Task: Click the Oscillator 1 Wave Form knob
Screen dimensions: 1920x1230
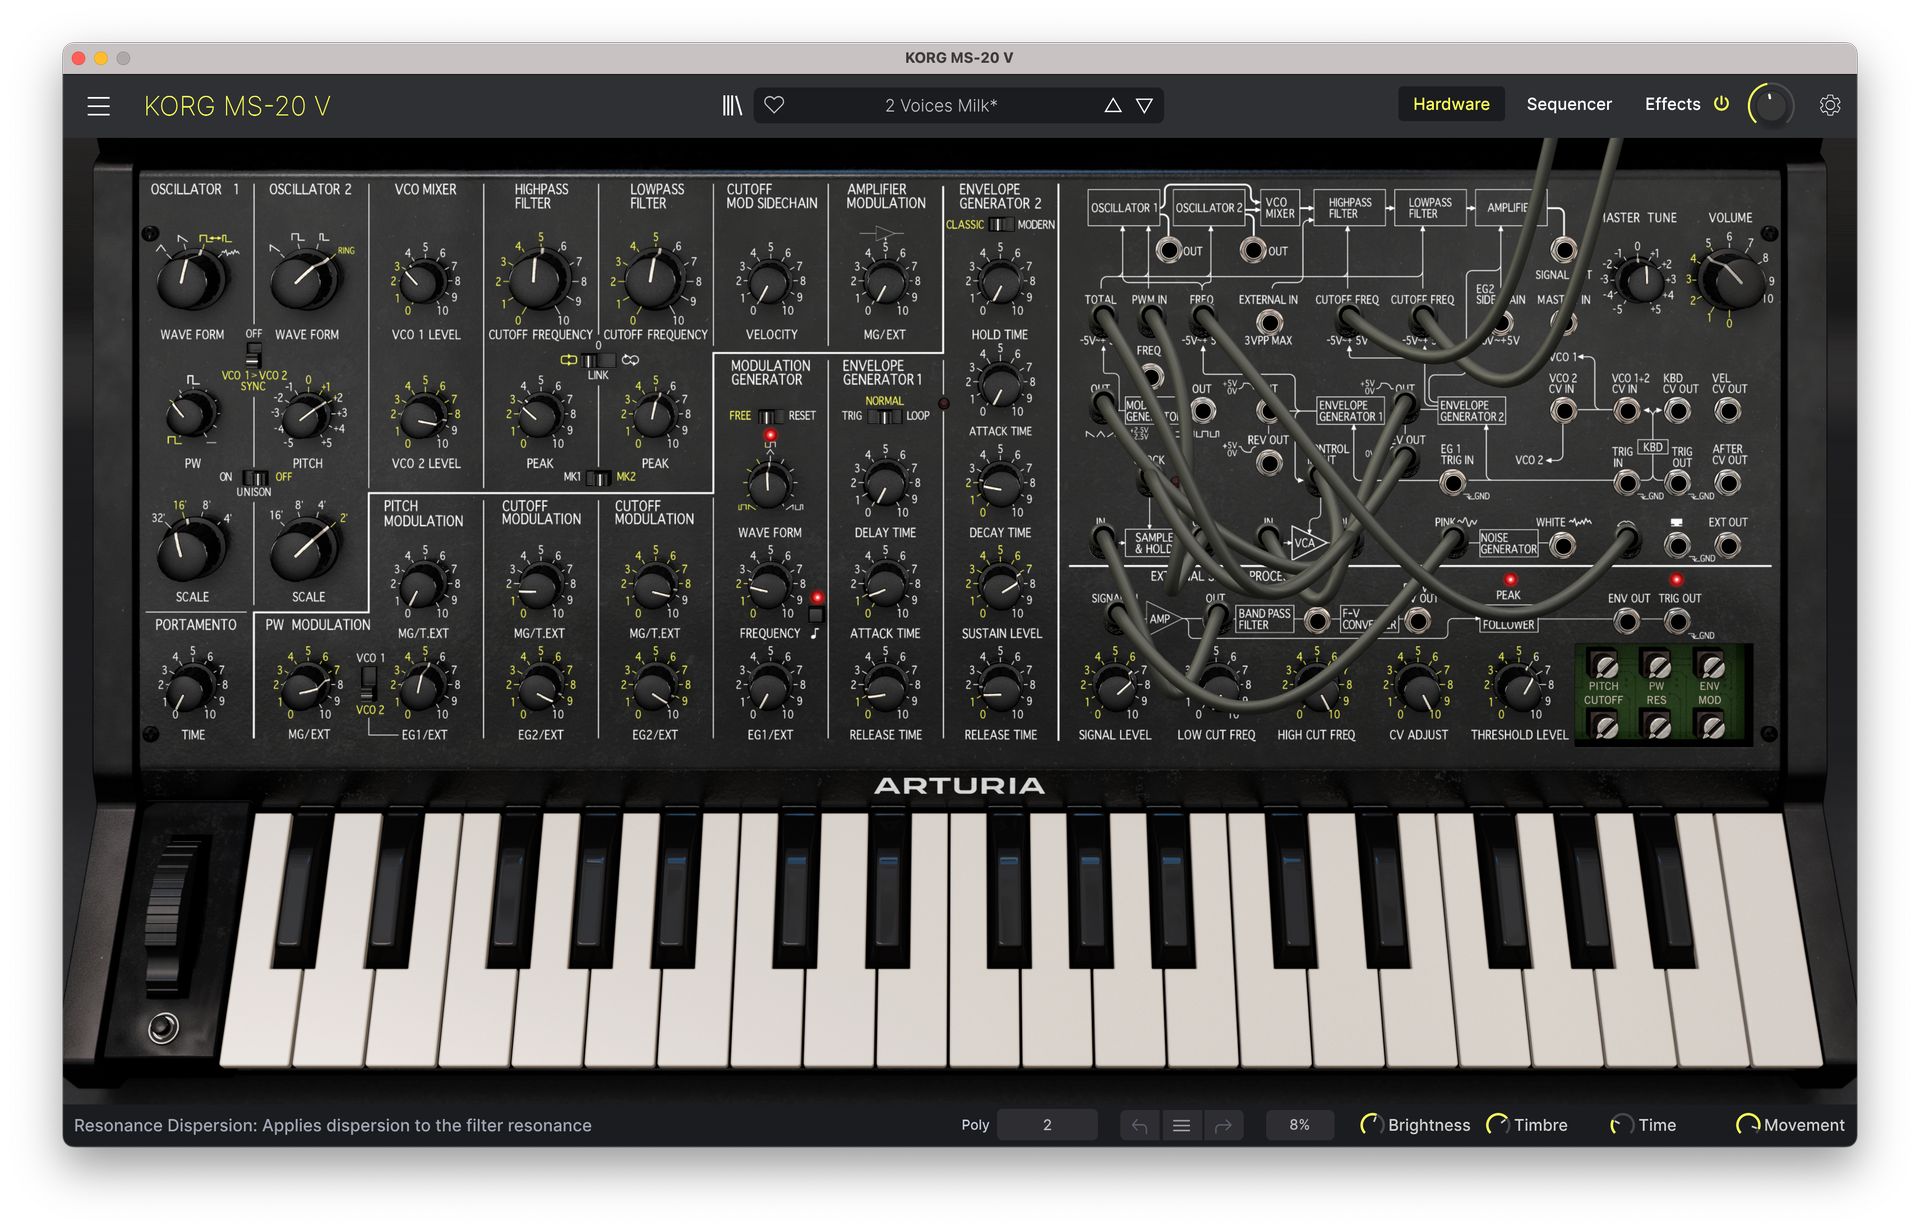Action: (192, 279)
